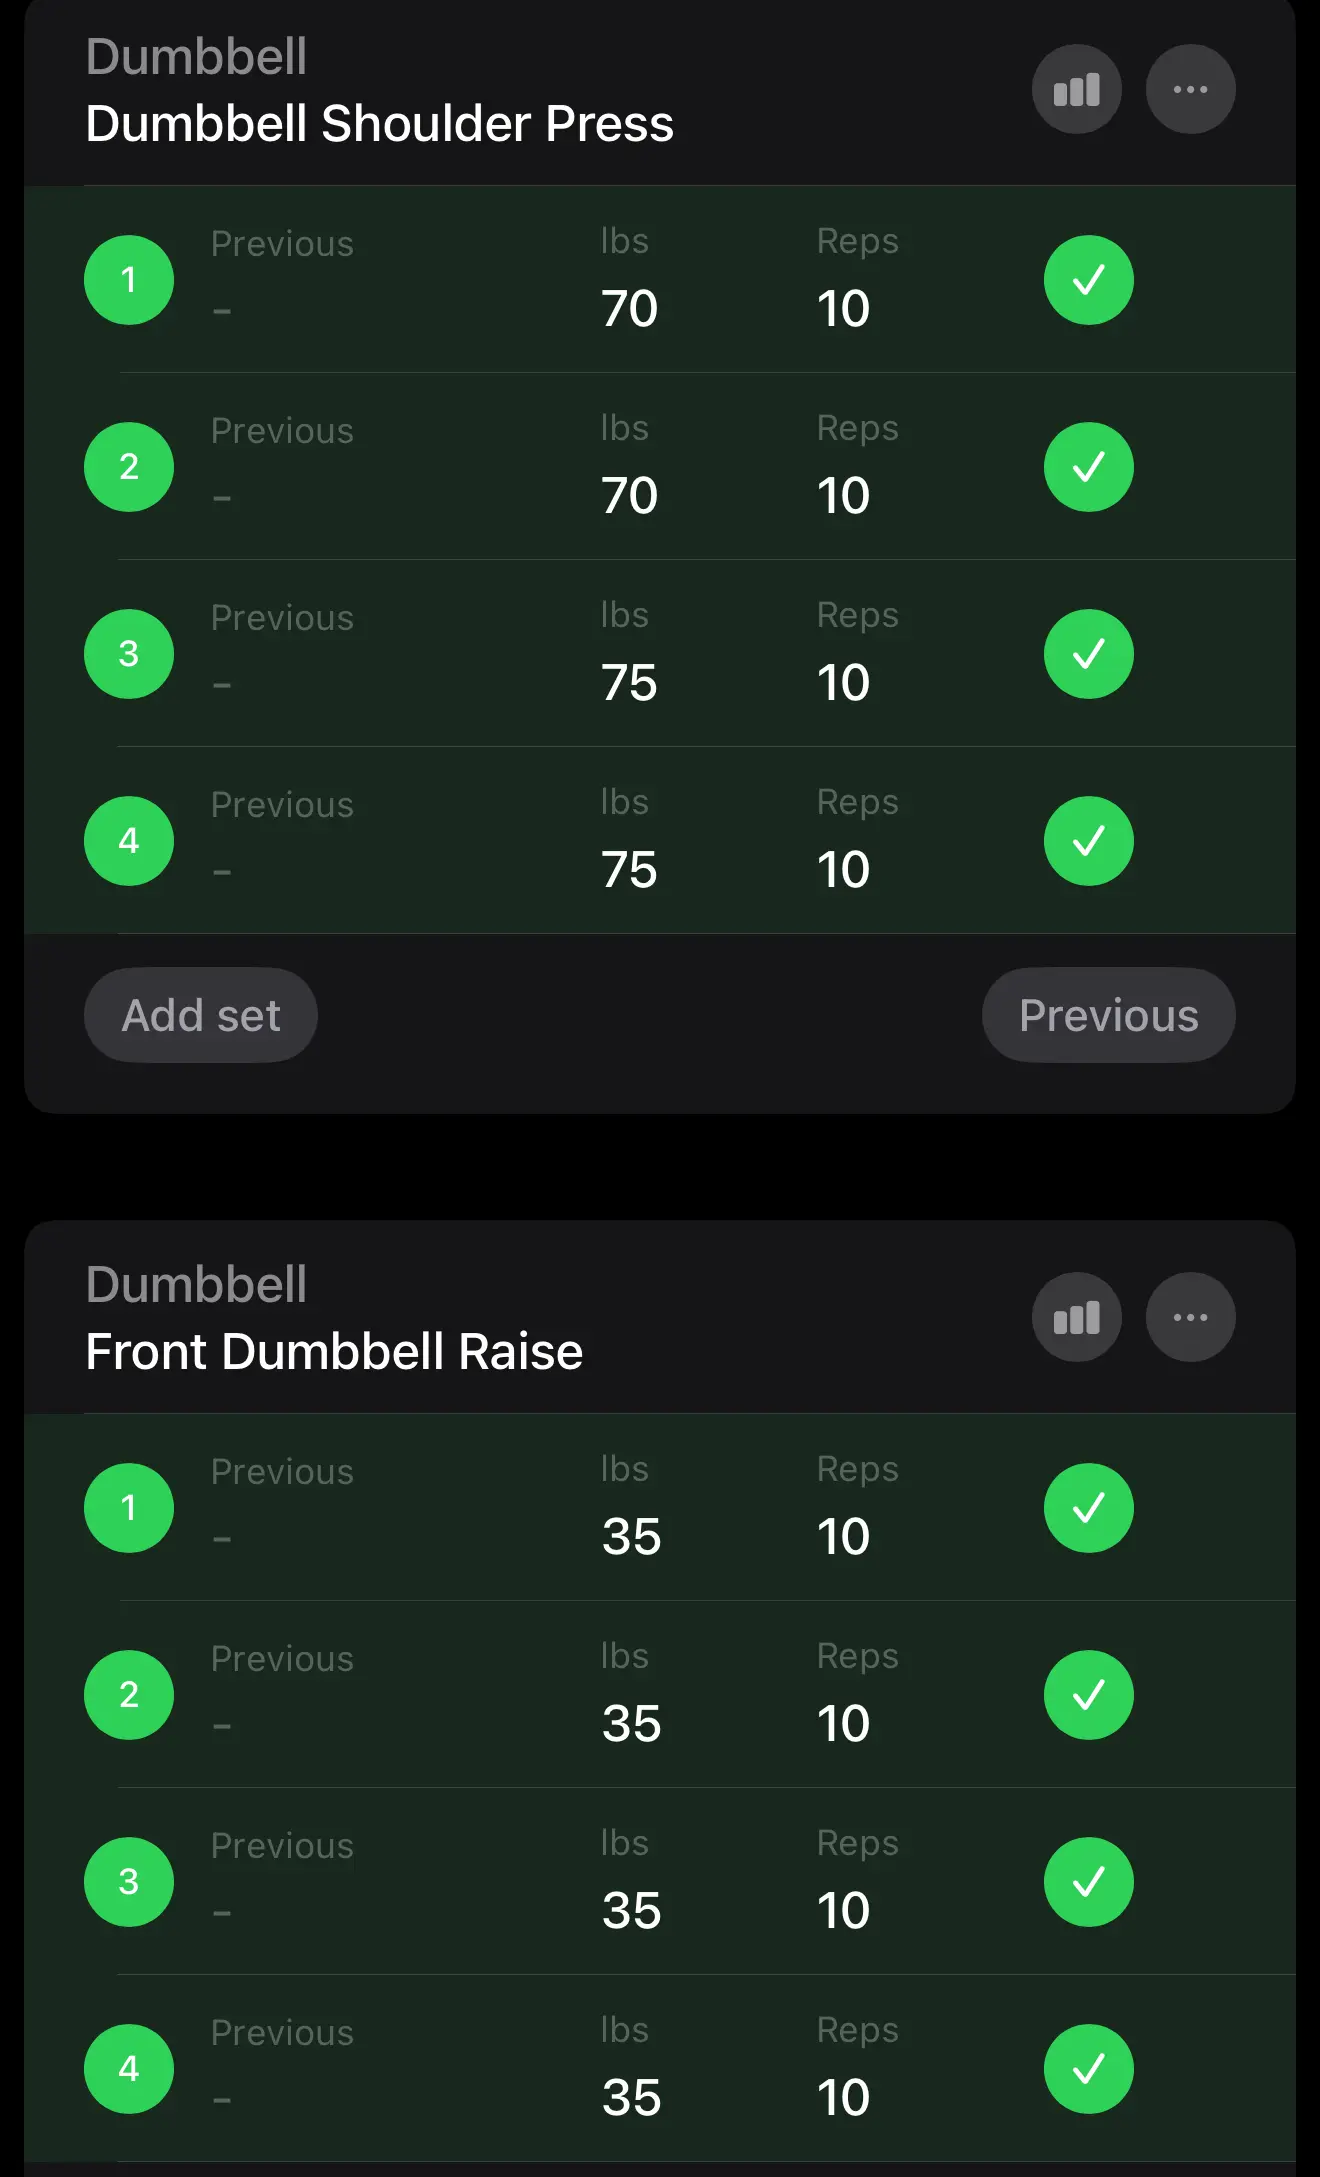The width and height of the screenshot is (1320, 2177).
Task: Edit reps value in Shoulder Press set 2
Action: [843, 496]
